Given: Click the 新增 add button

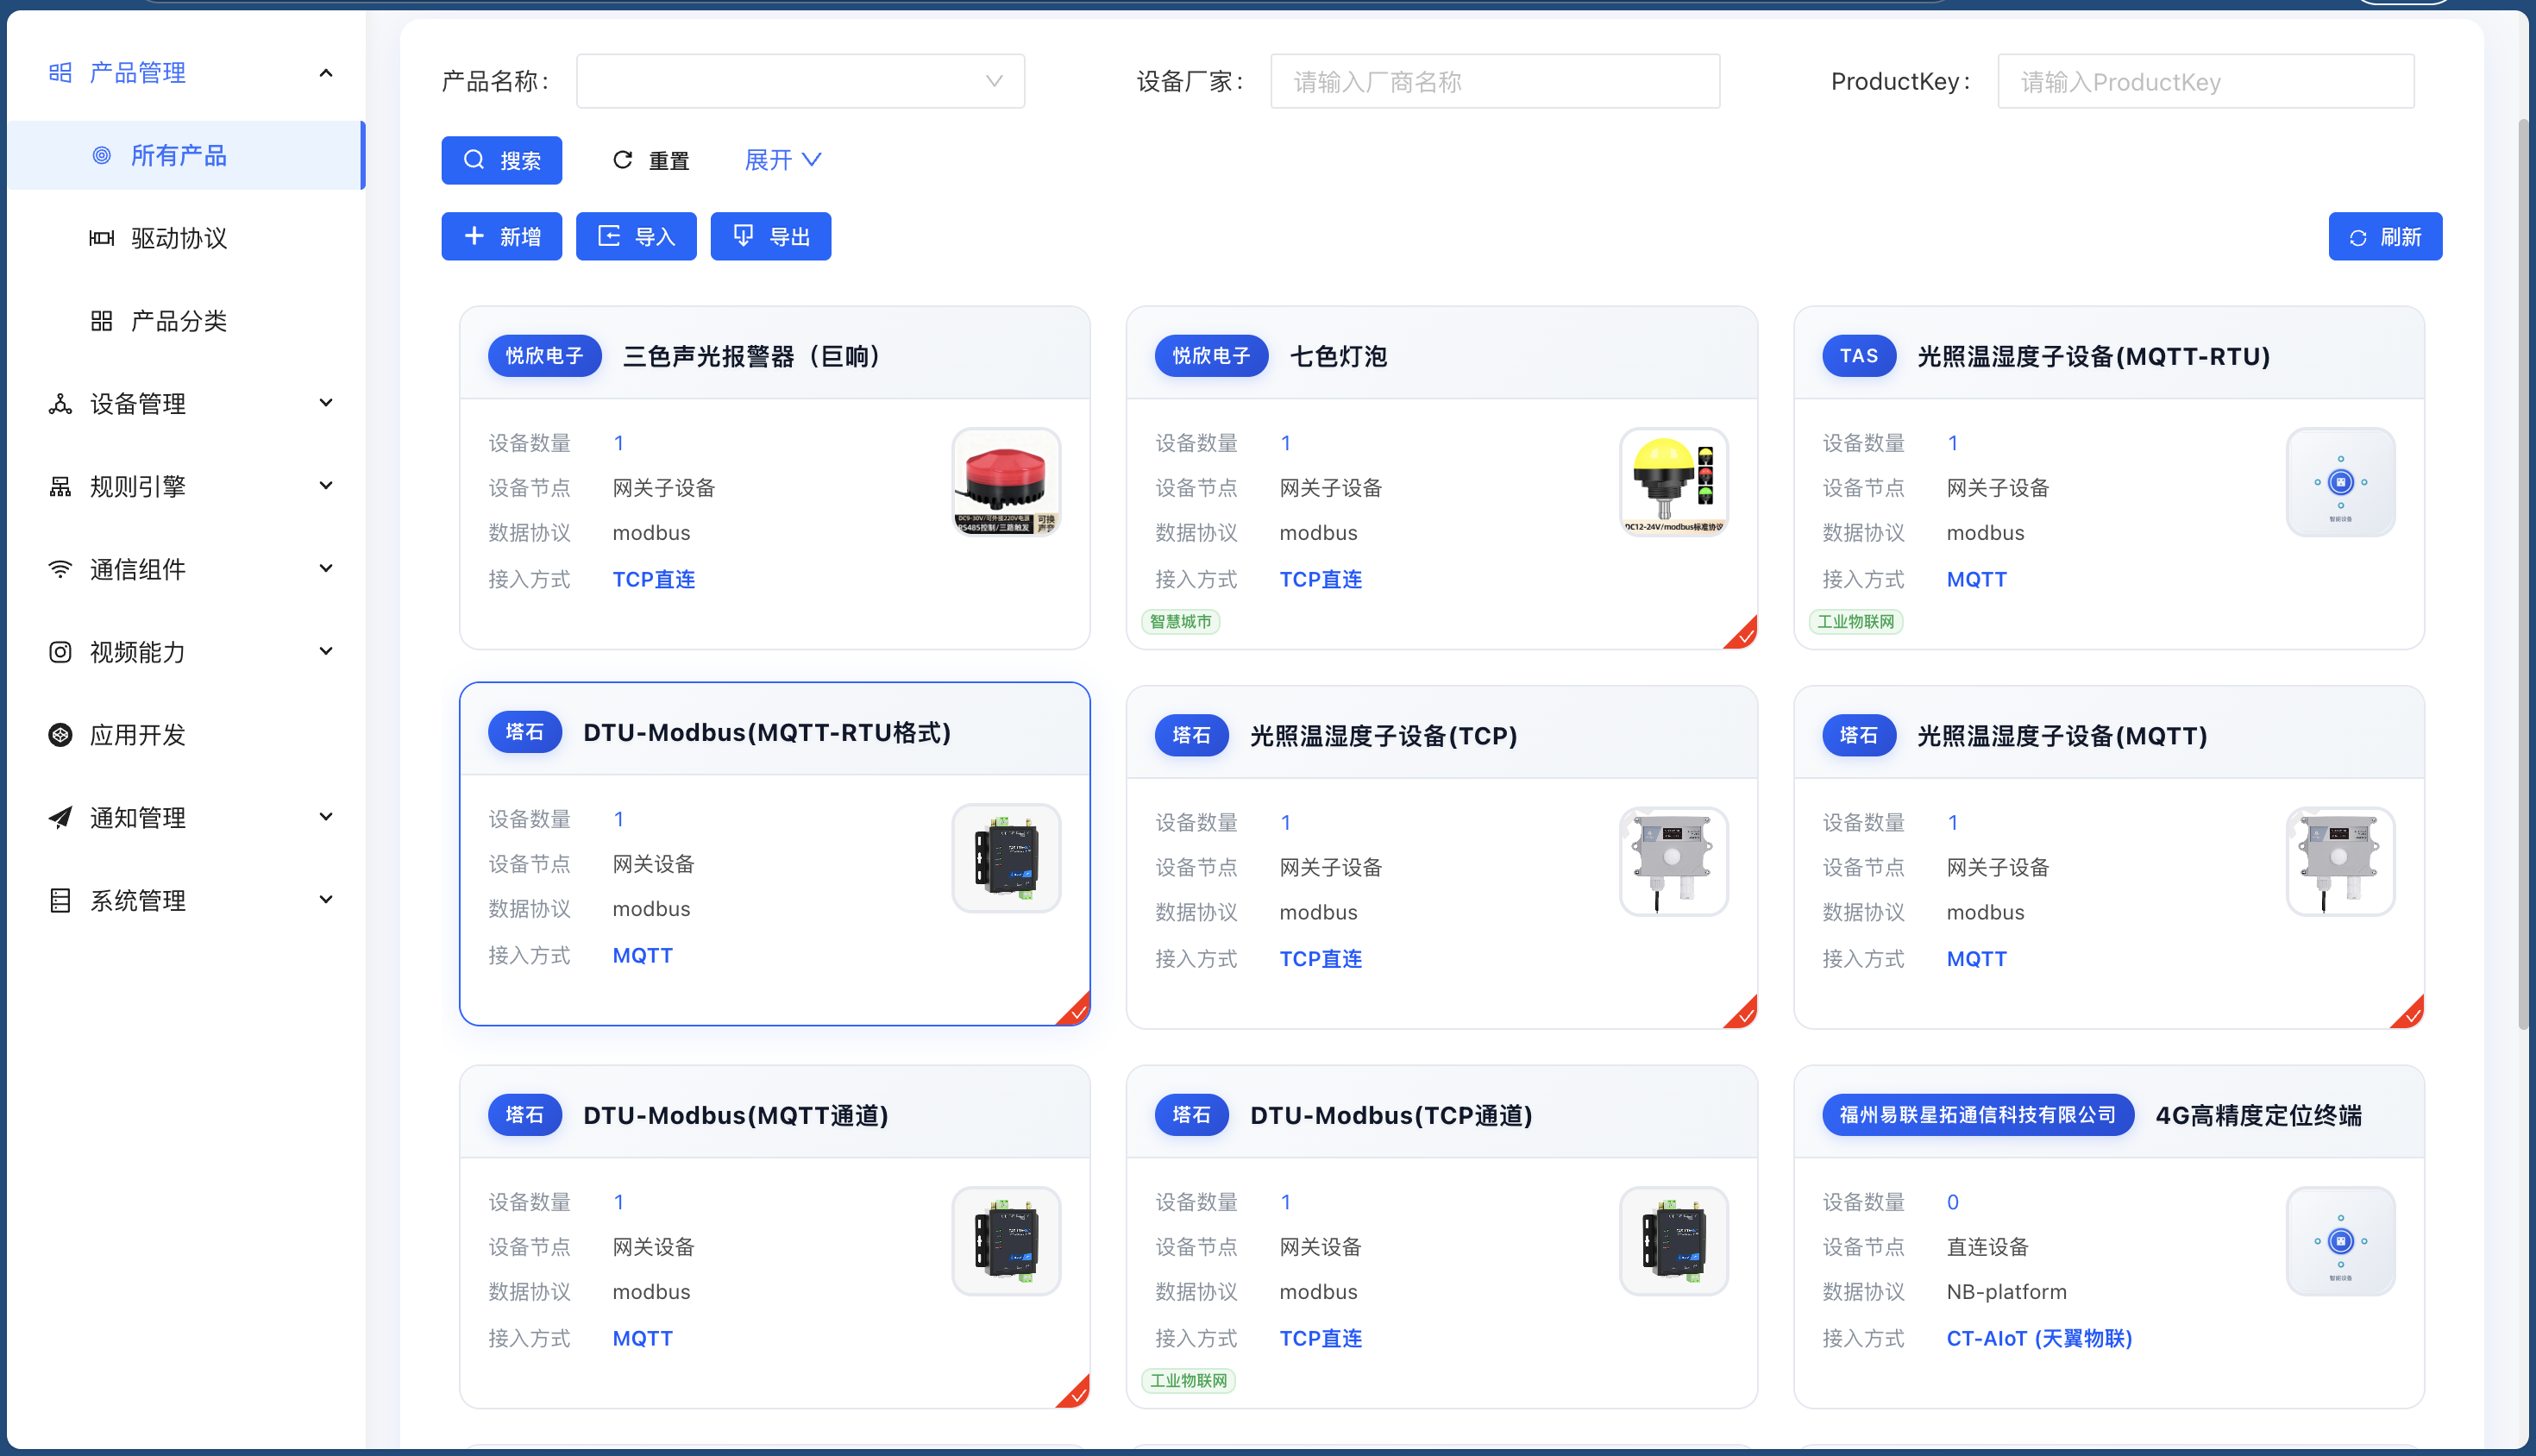Looking at the screenshot, I should 501,236.
